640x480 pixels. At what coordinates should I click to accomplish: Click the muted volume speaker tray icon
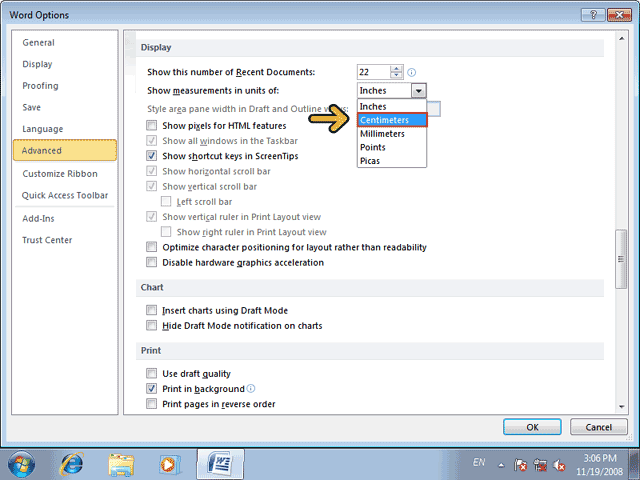coord(559,465)
